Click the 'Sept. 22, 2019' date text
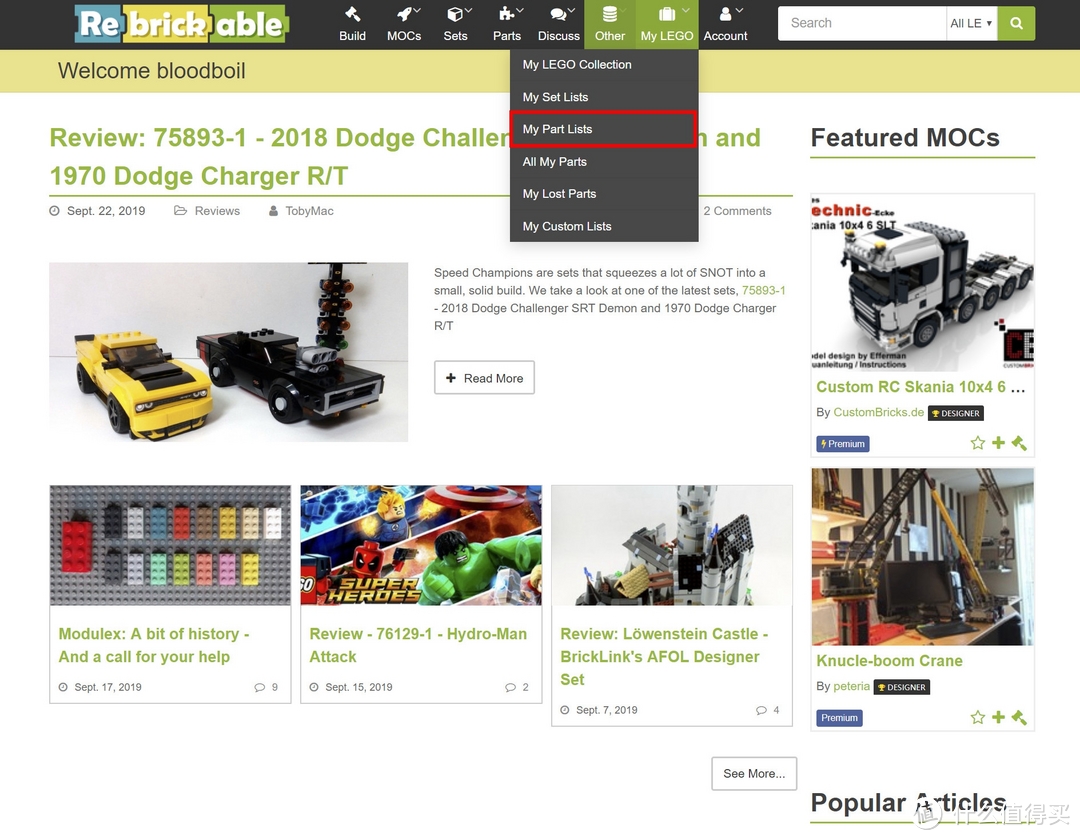Screen dimensions: 1080x840 pyautogui.click(x=106, y=211)
